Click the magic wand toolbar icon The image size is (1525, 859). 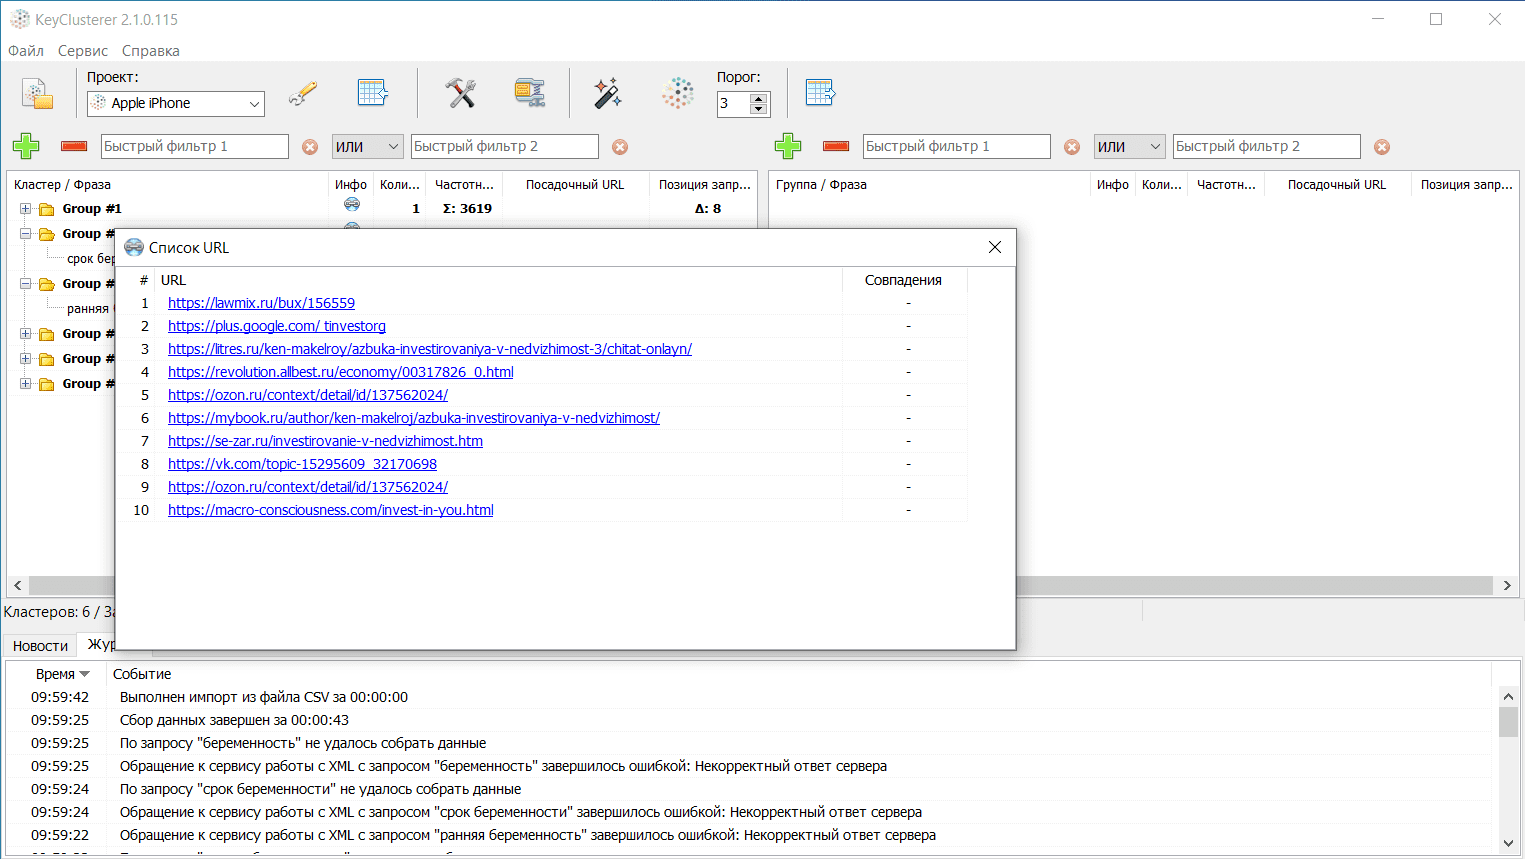click(607, 93)
